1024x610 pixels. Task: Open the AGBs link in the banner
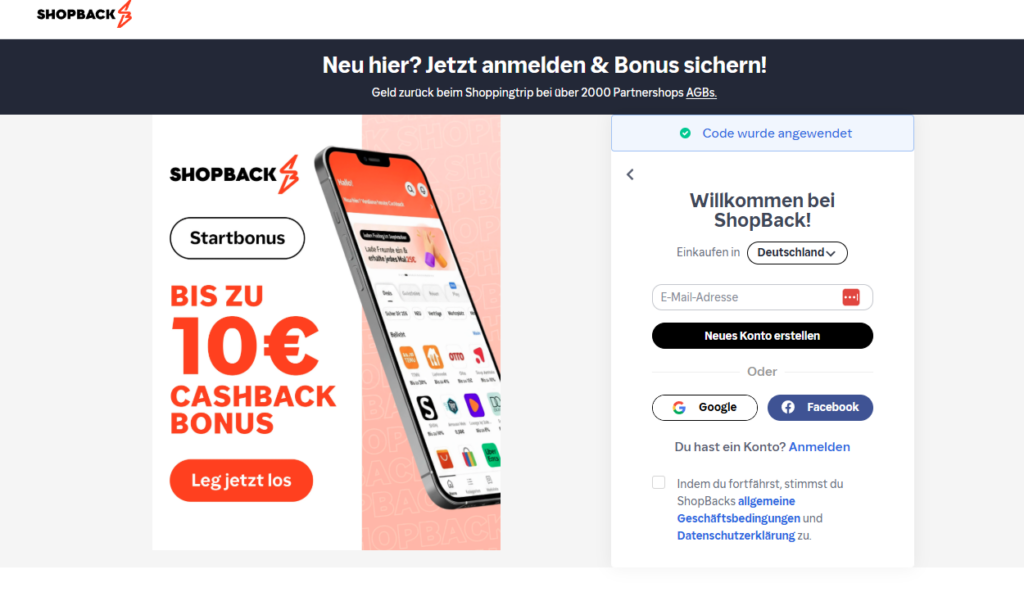(701, 93)
